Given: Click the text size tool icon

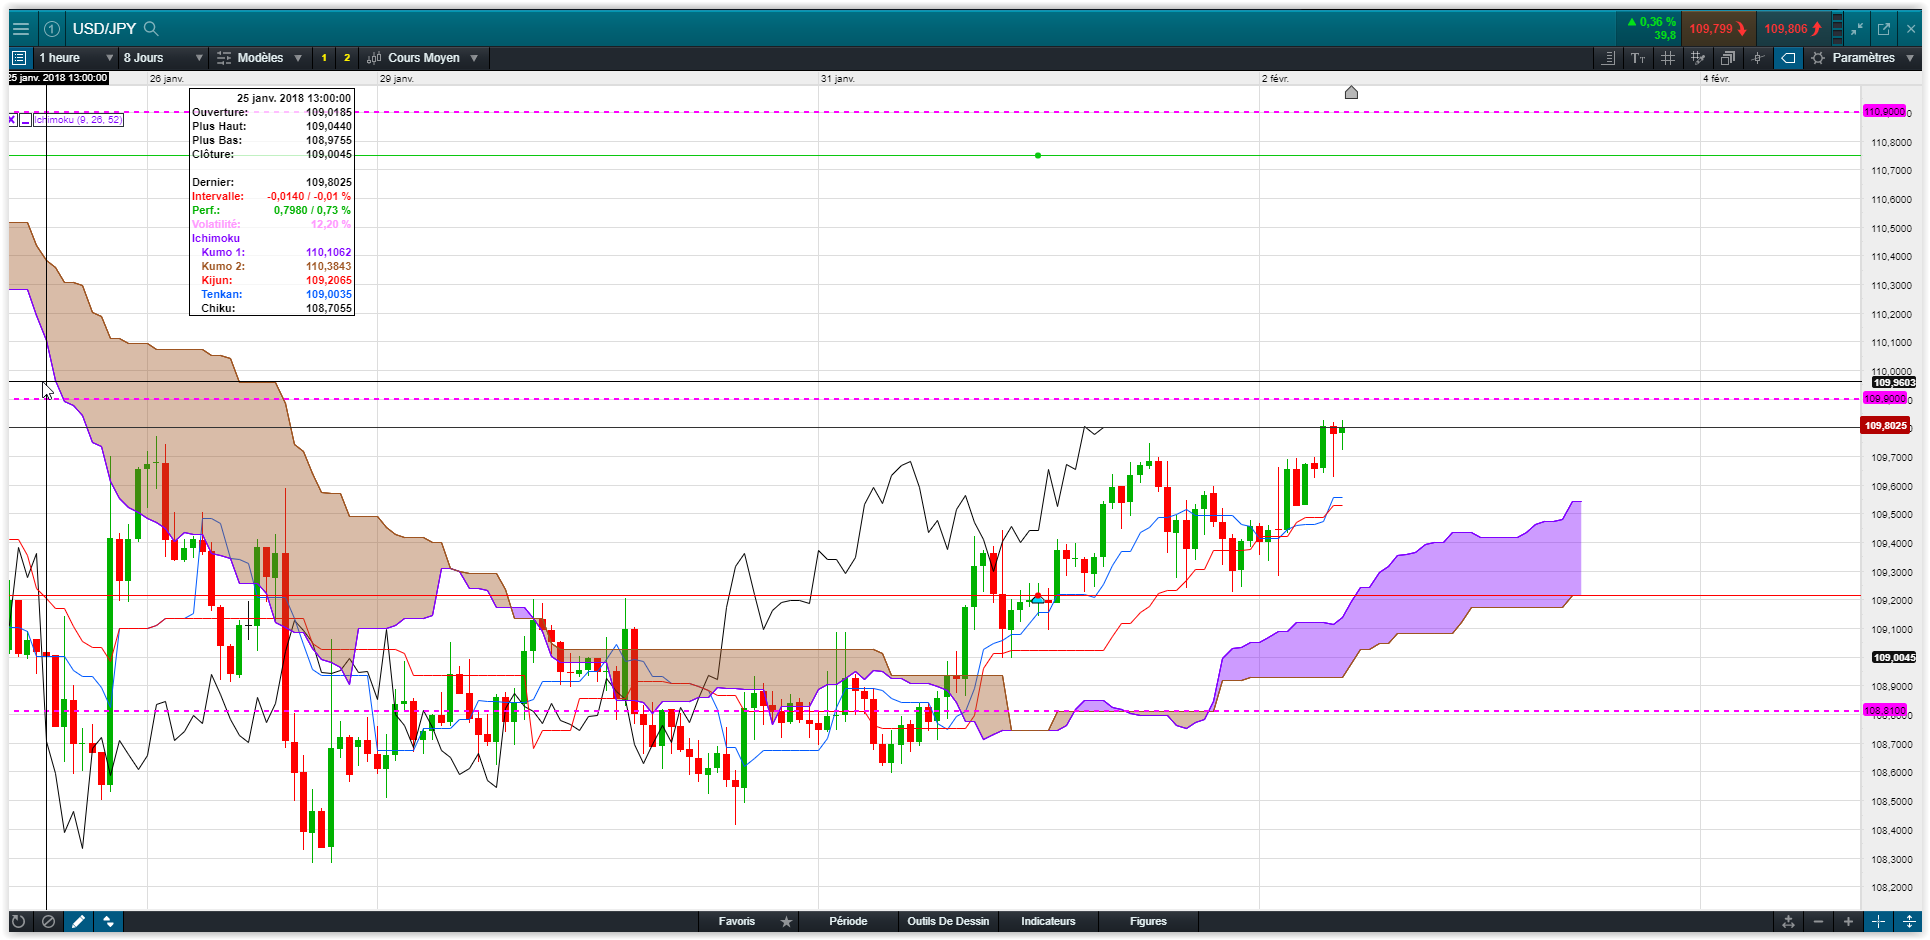Looking at the screenshot, I should pyautogui.click(x=1638, y=58).
